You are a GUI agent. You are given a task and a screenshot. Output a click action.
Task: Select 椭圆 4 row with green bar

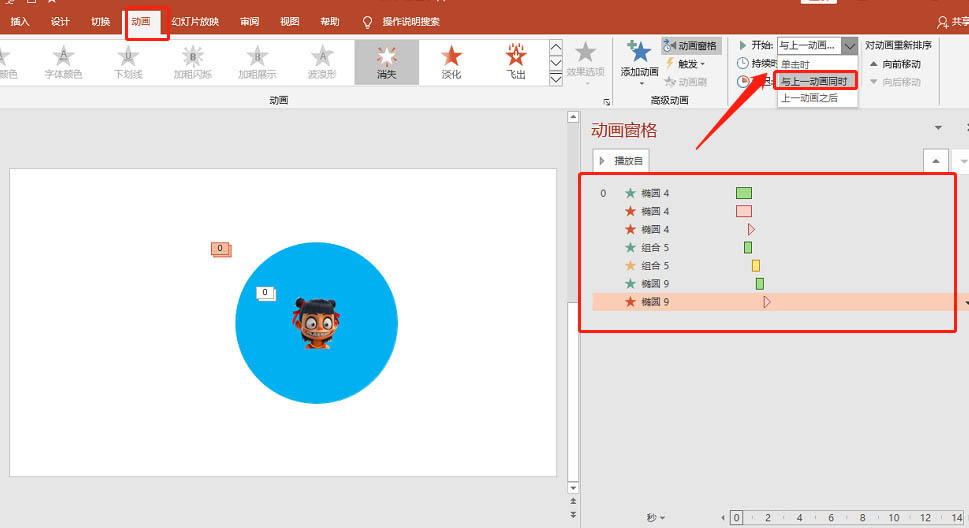(779, 193)
